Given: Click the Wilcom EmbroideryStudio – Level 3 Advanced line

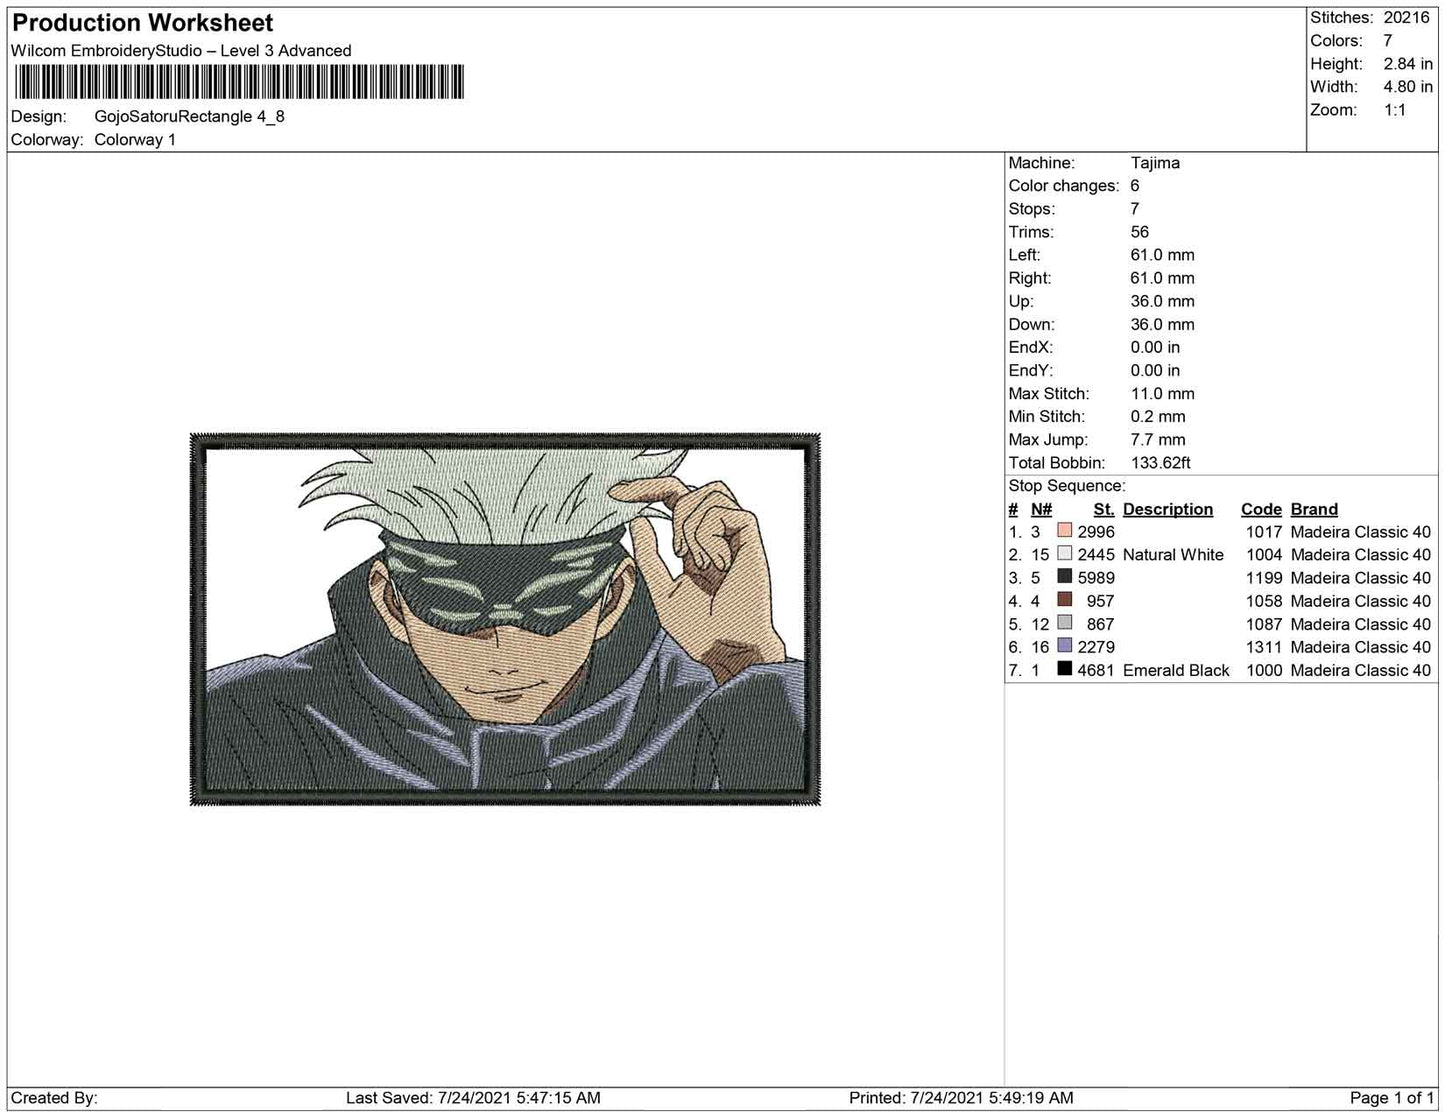Looking at the screenshot, I should [181, 51].
